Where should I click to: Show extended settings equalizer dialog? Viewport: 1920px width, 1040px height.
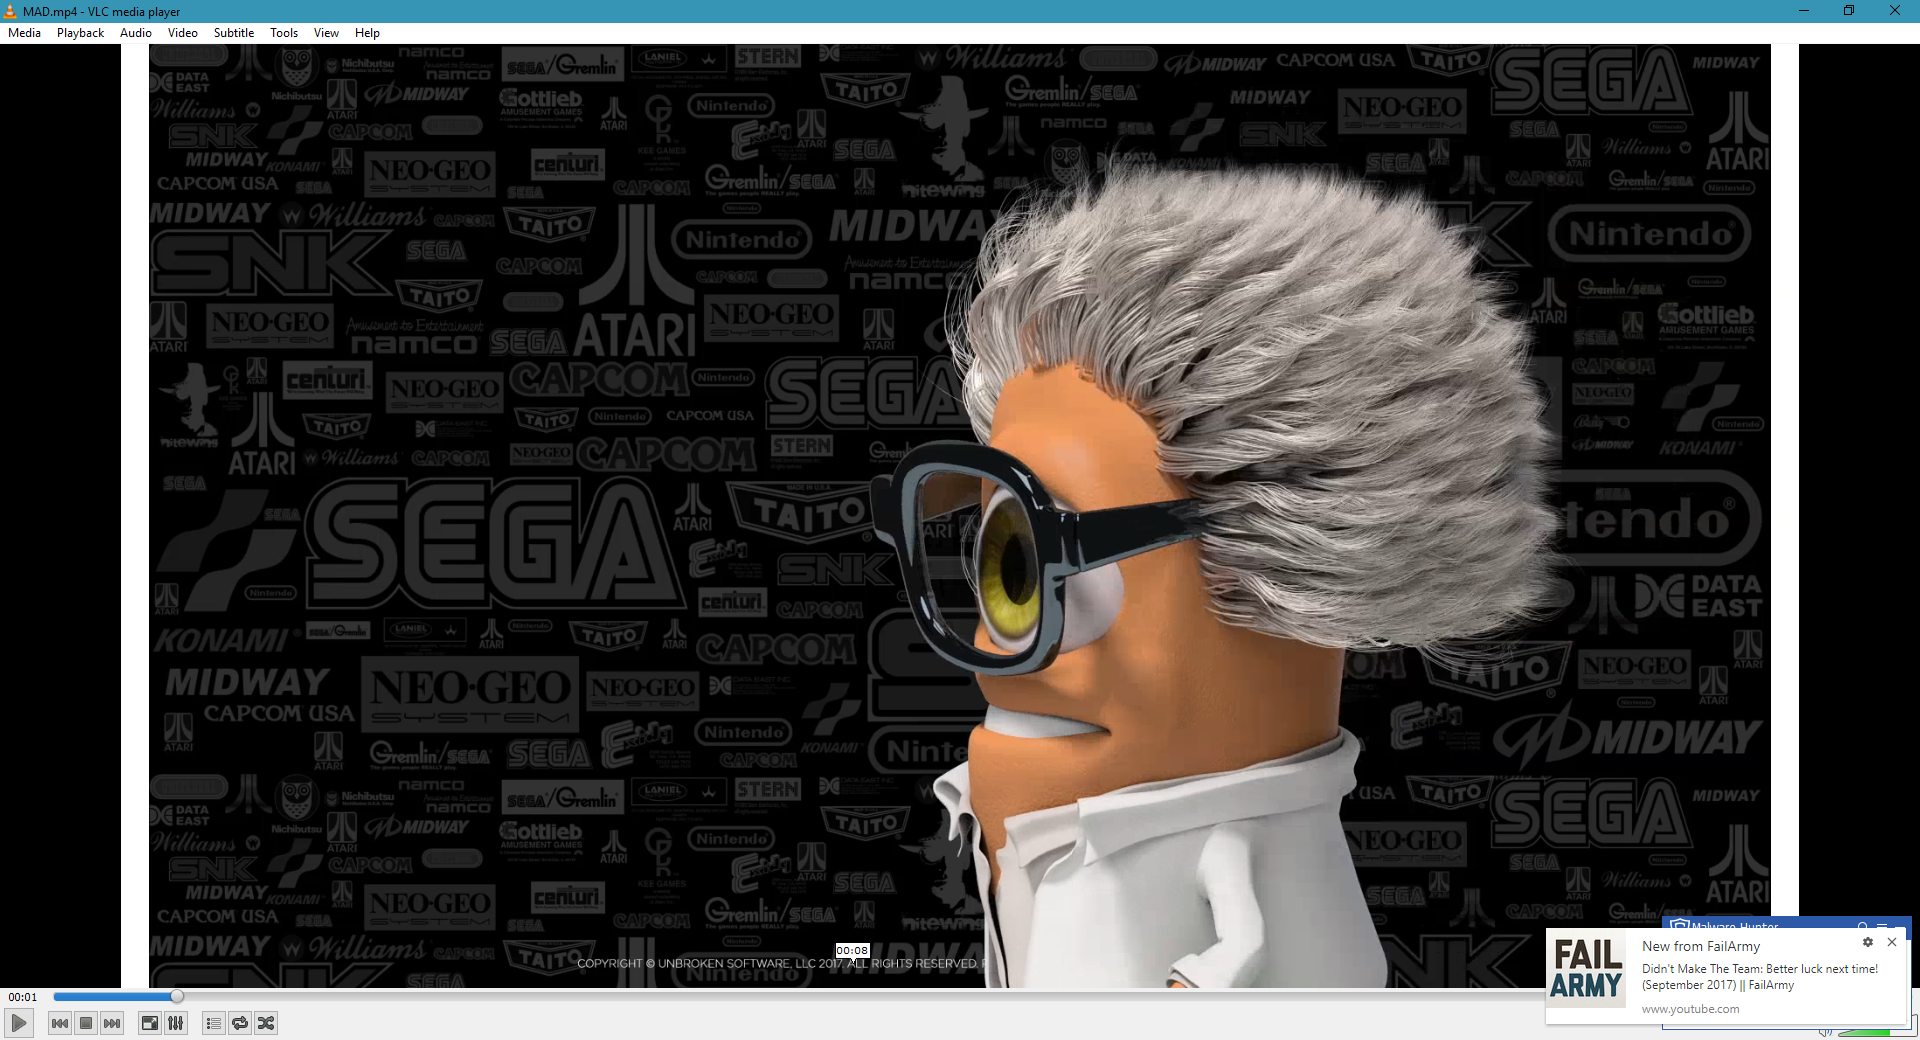pos(175,1023)
